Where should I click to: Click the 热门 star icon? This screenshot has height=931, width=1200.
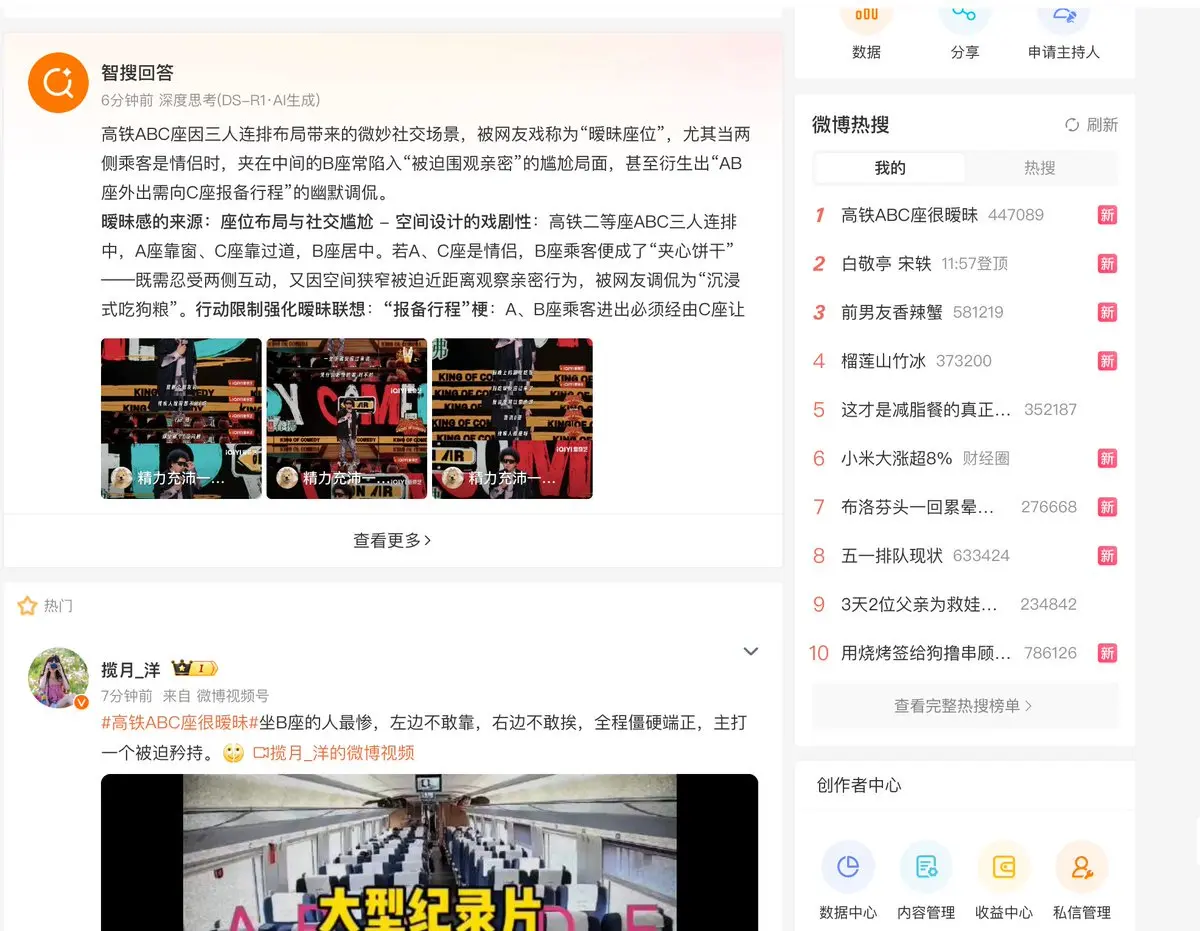pos(27,606)
